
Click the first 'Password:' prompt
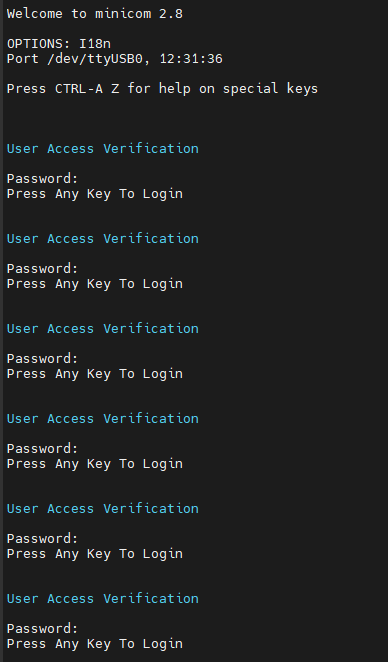tap(43, 179)
